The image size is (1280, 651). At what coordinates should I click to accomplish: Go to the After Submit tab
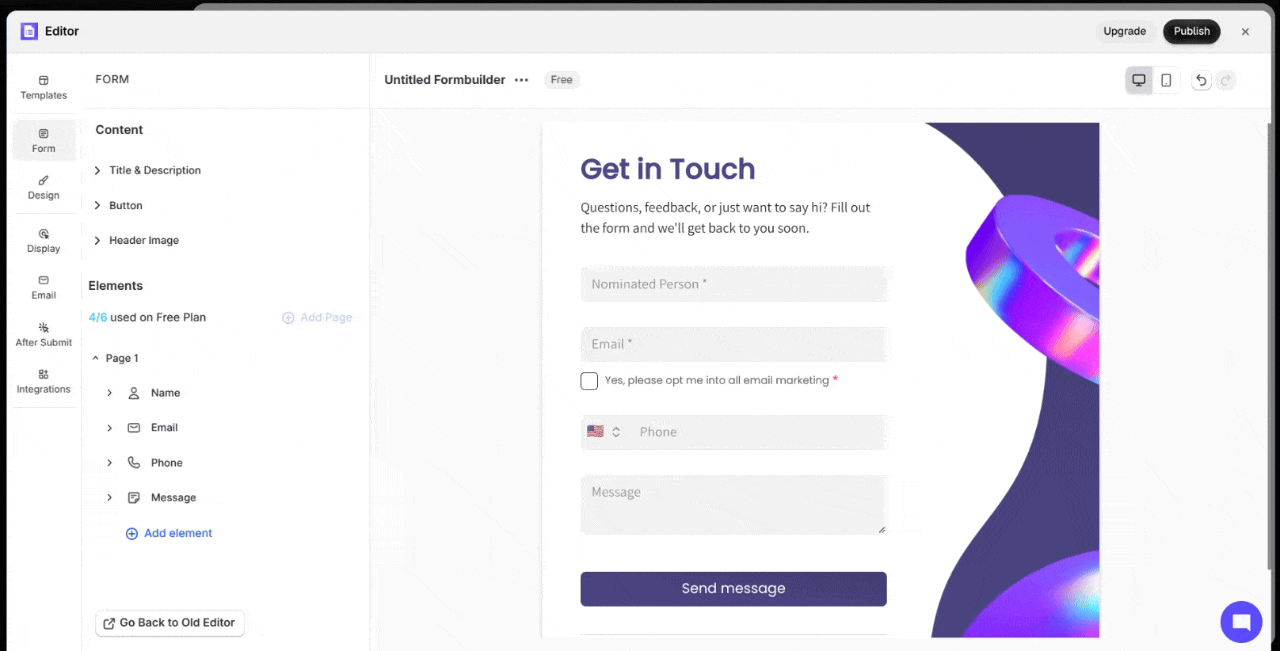44,334
